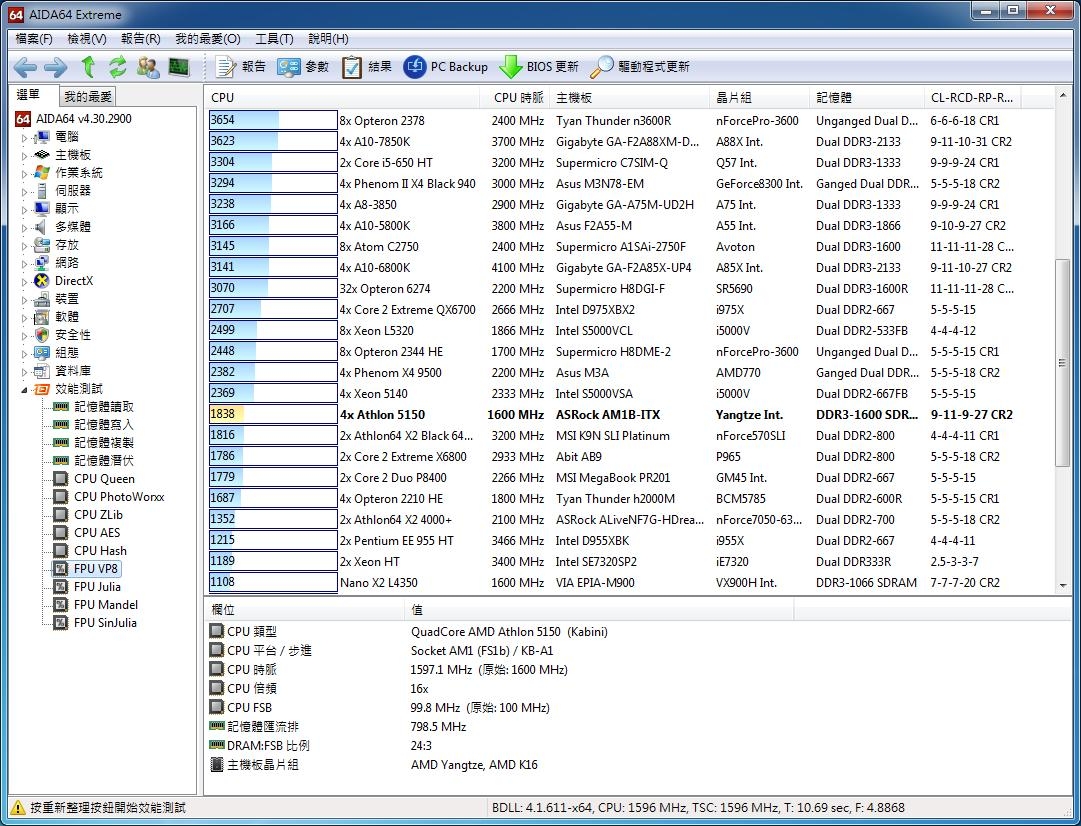
Task: Open 記憶體潛伏 benchmark
Action: (x=104, y=461)
